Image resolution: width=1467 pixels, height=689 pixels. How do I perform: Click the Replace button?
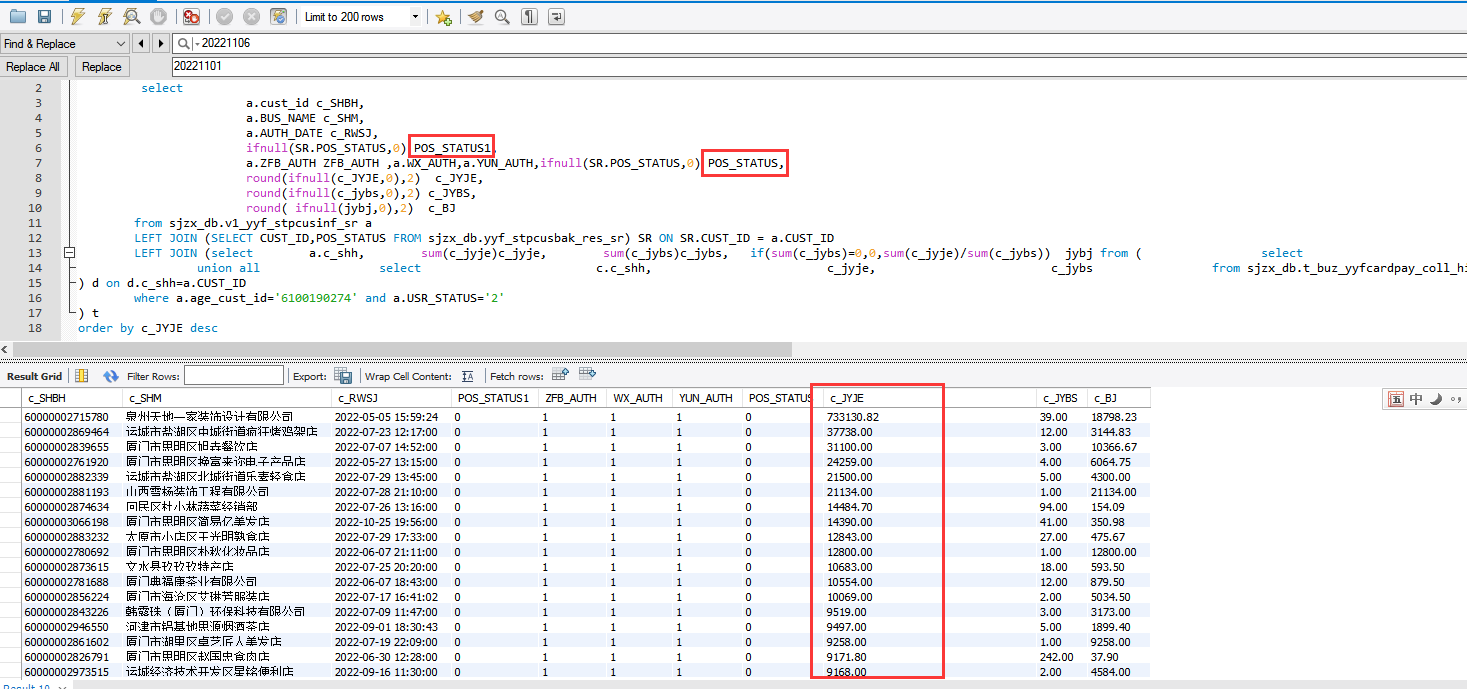102,67
